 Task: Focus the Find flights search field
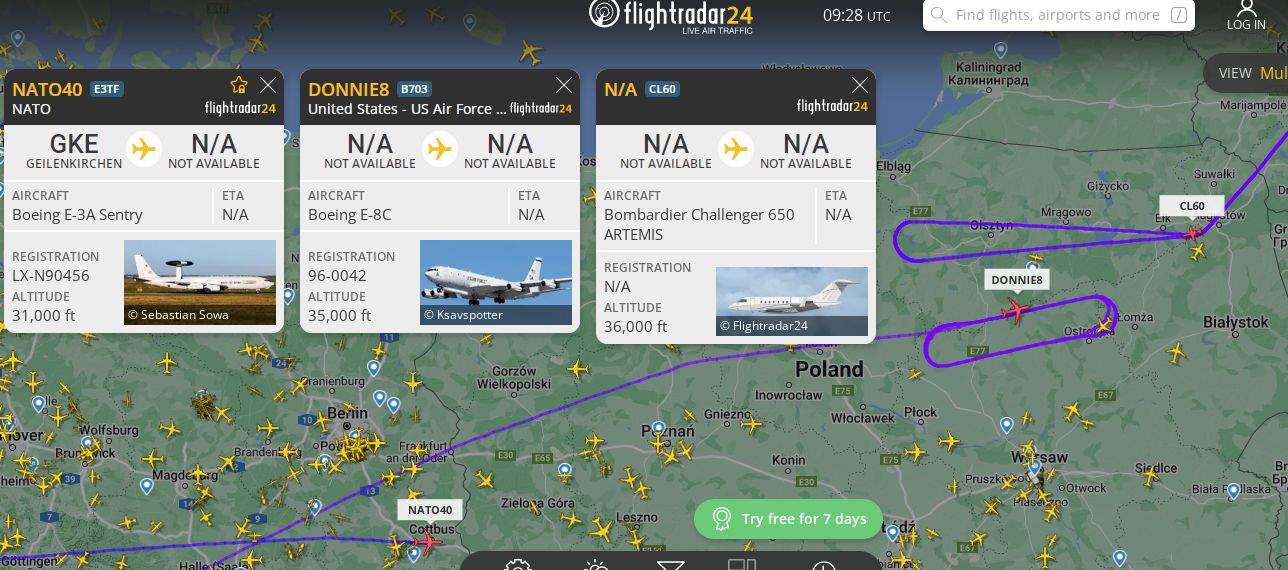tap(1058, 15)
